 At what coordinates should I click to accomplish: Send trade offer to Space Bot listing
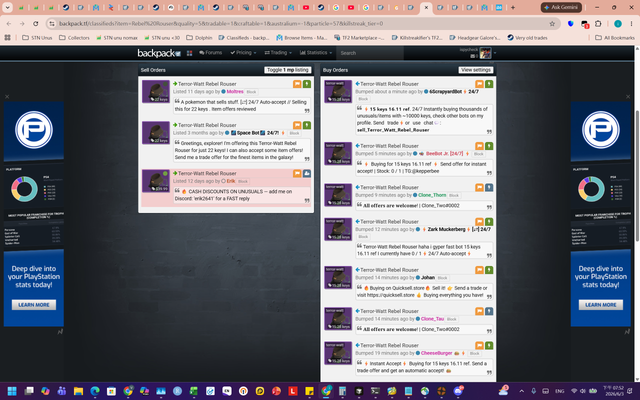click(307, 125)
